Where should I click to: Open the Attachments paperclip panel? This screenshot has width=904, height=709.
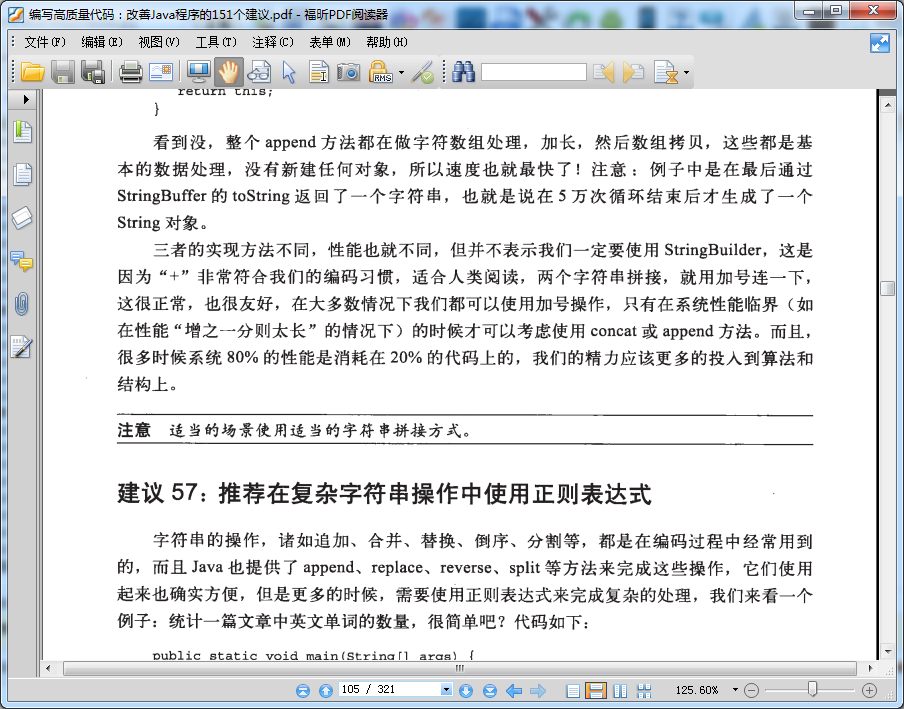(22, 304)
